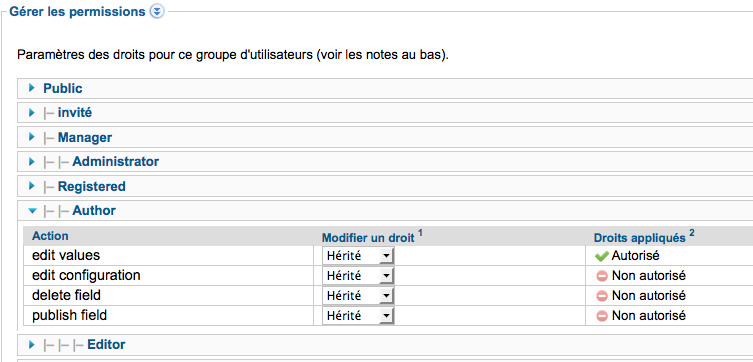Click red denied icon for edit configuration
The image size is (753, 362).
(x=602, y=276)
